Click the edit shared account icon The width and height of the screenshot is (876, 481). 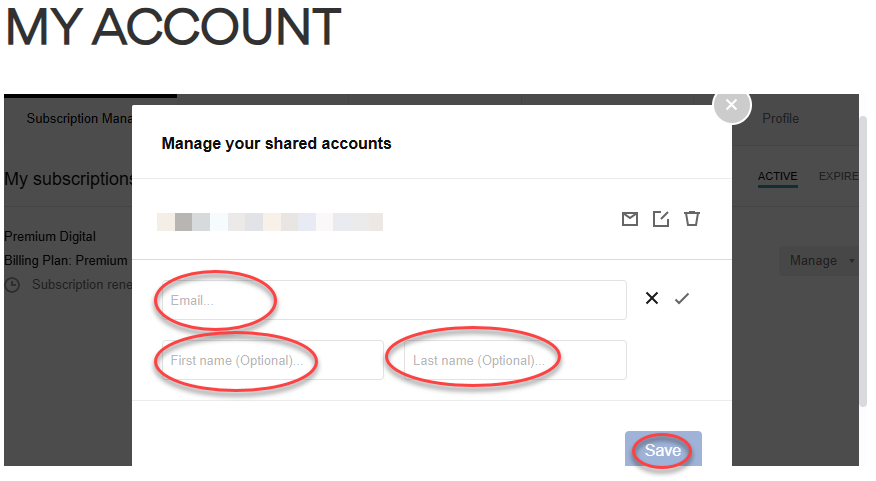pos(660,219)
